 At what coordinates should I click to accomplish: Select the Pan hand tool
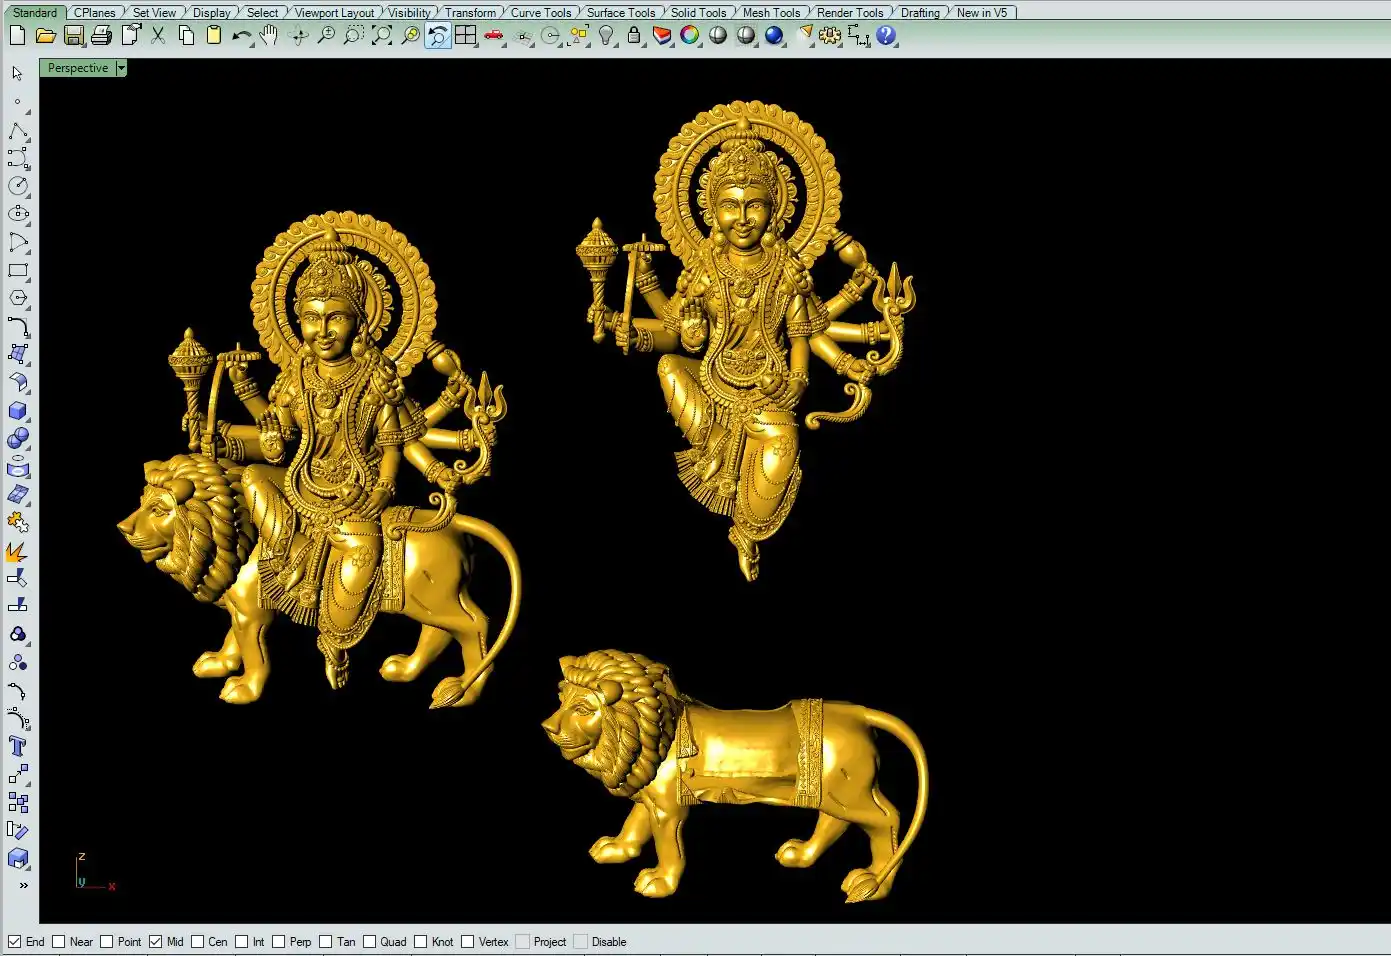pyautogui.click(x=269, y=36)
